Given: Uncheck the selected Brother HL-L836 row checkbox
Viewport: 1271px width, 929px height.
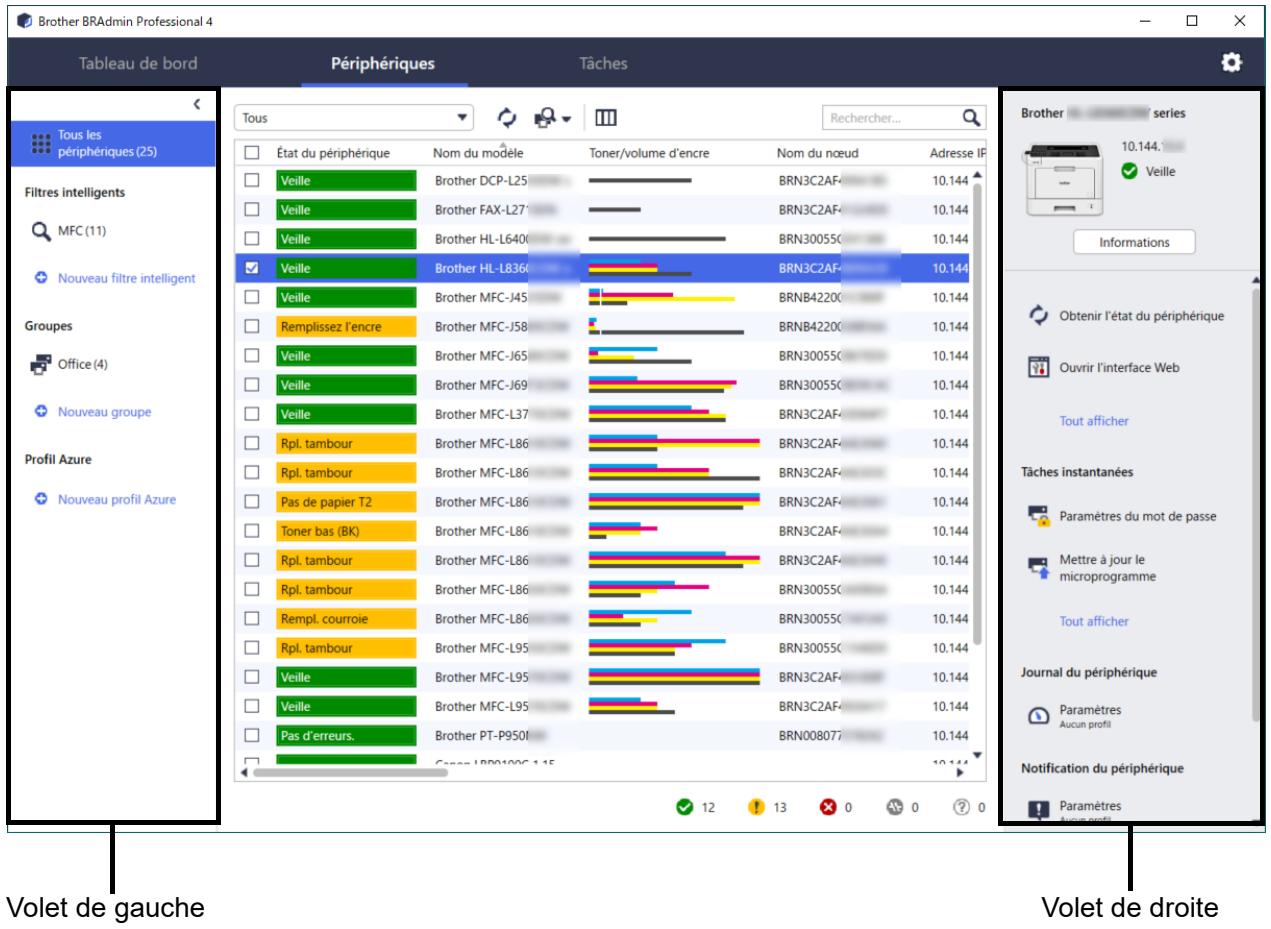Looking at the screenshot, I should pyautogui.click(x=252, y=268).
